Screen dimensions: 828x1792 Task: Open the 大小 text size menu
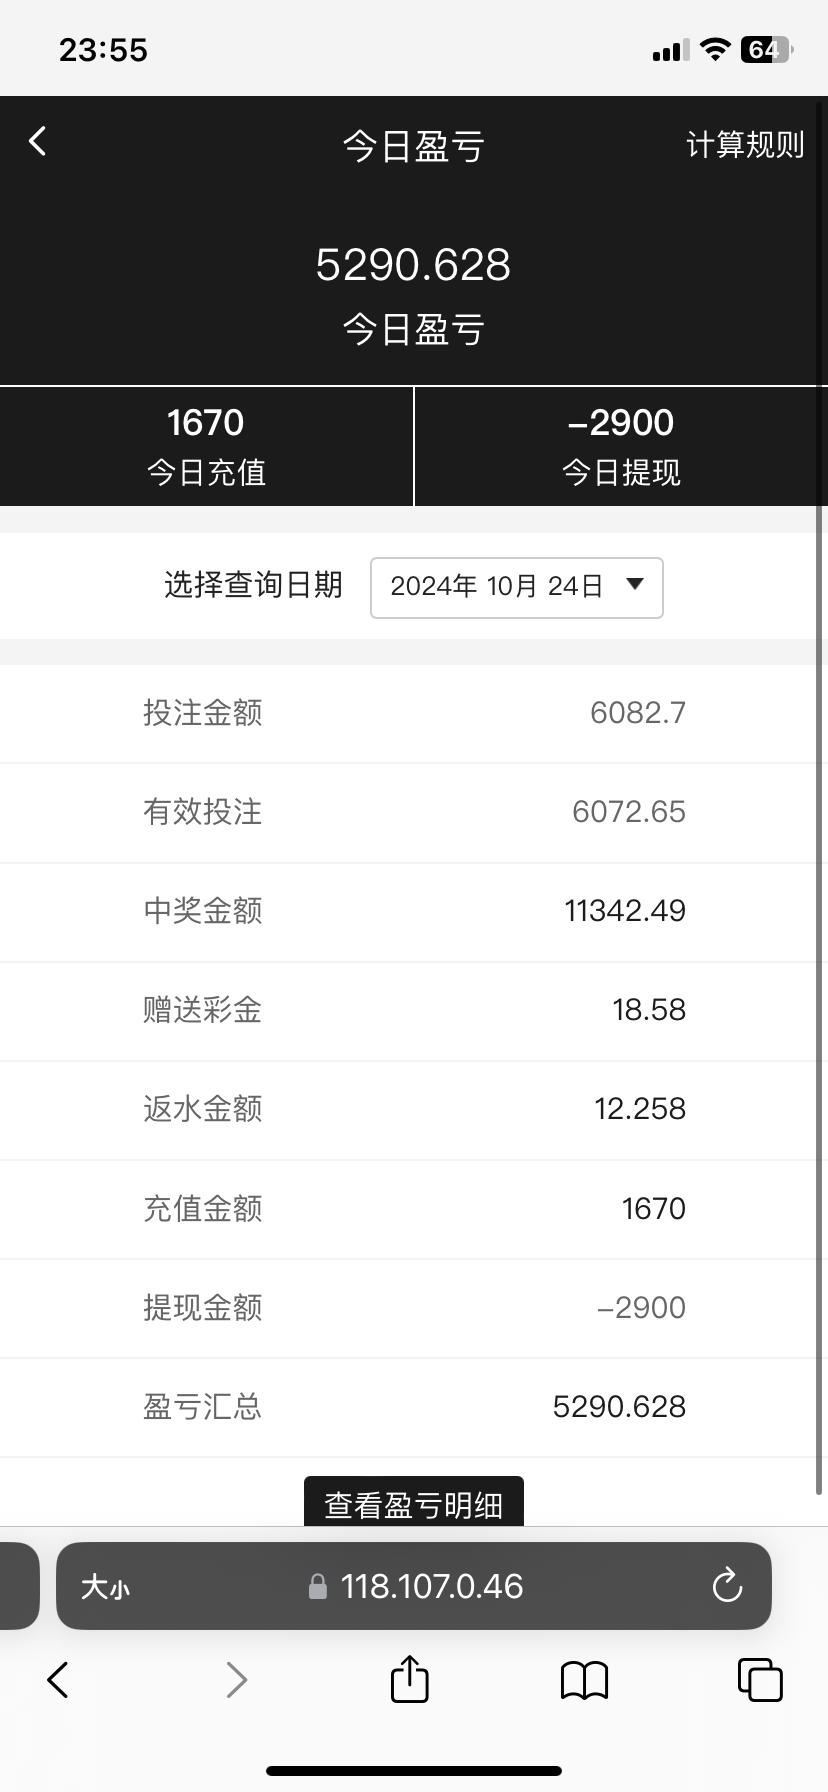click(105, 1587)
